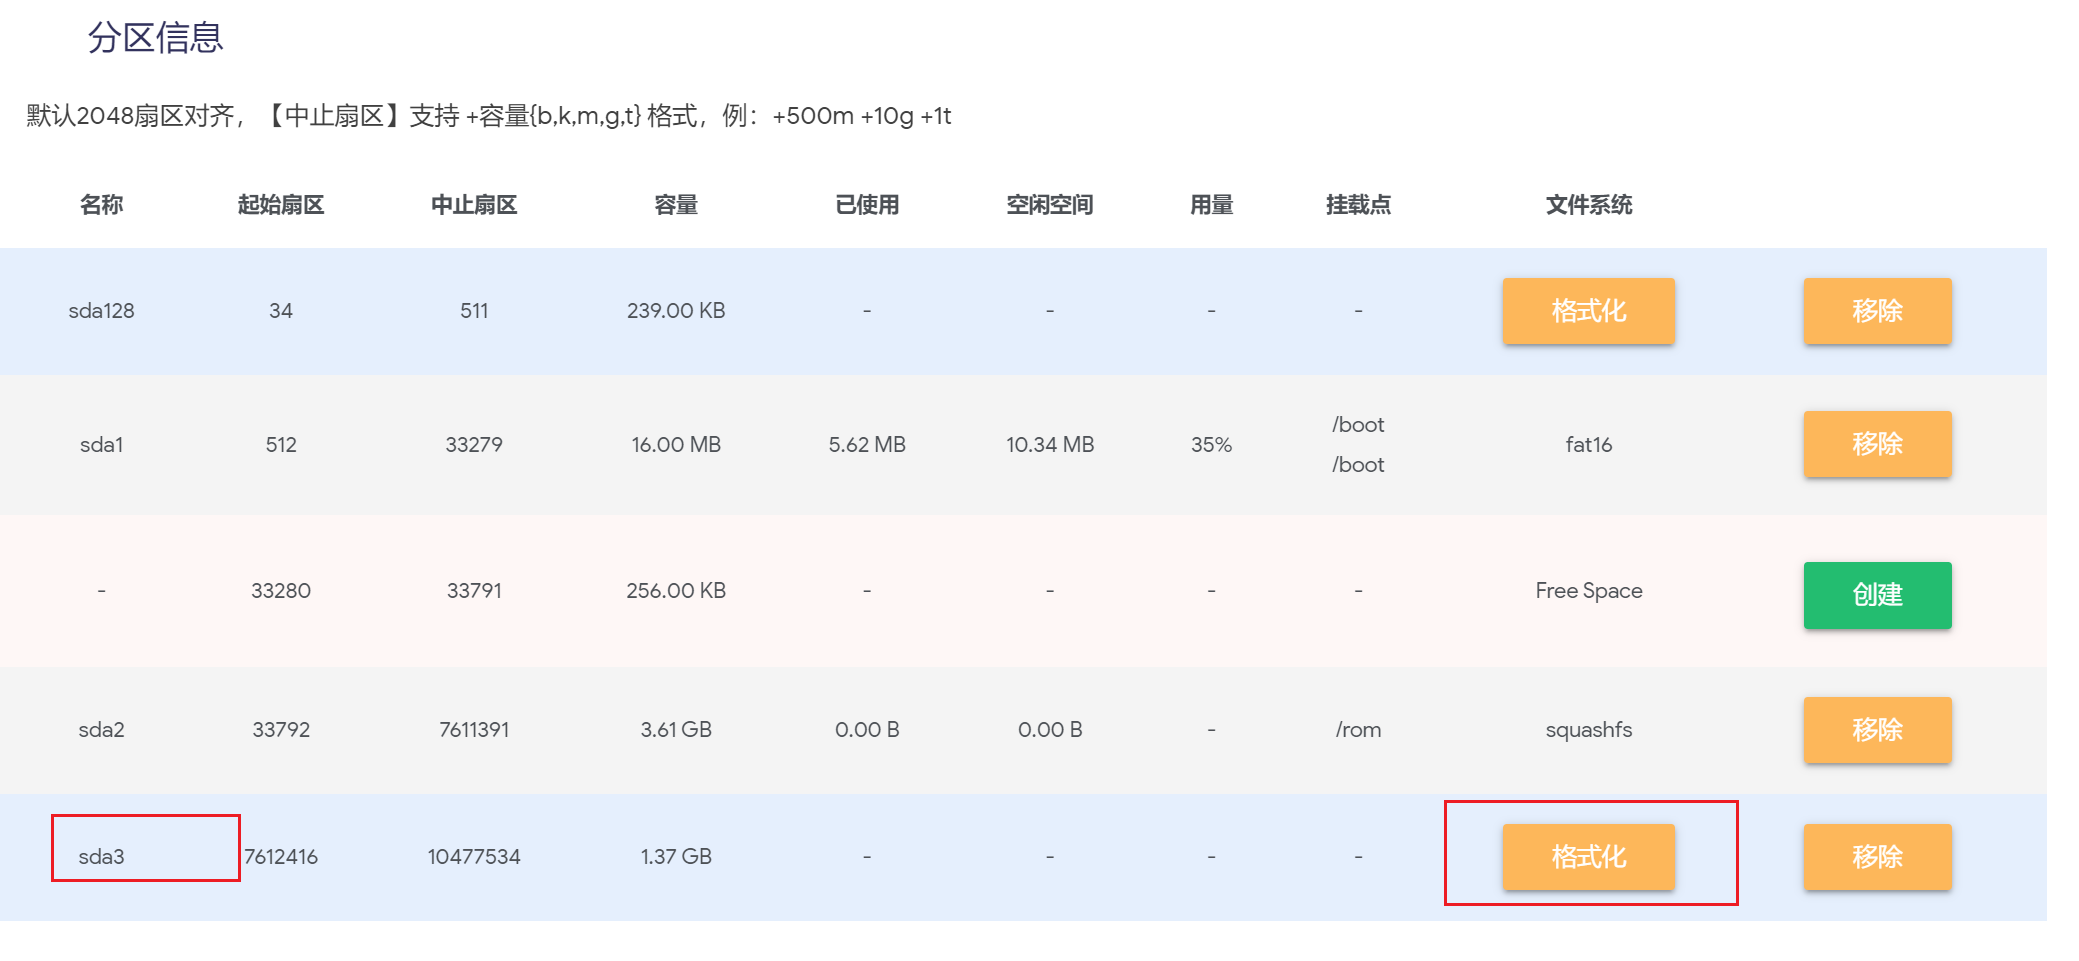This screenshot has width=2079, height=961.
Task: Click the 起始扇区 column header
Action: tap(281, 205)
